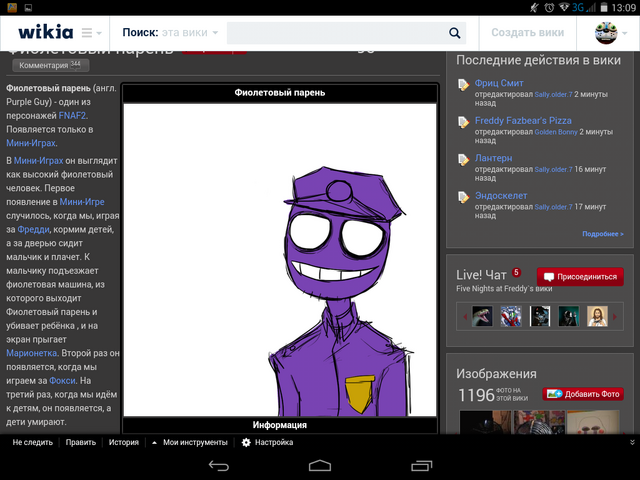Open the third dark animatronic chat avatar

[x=540, y=316]
